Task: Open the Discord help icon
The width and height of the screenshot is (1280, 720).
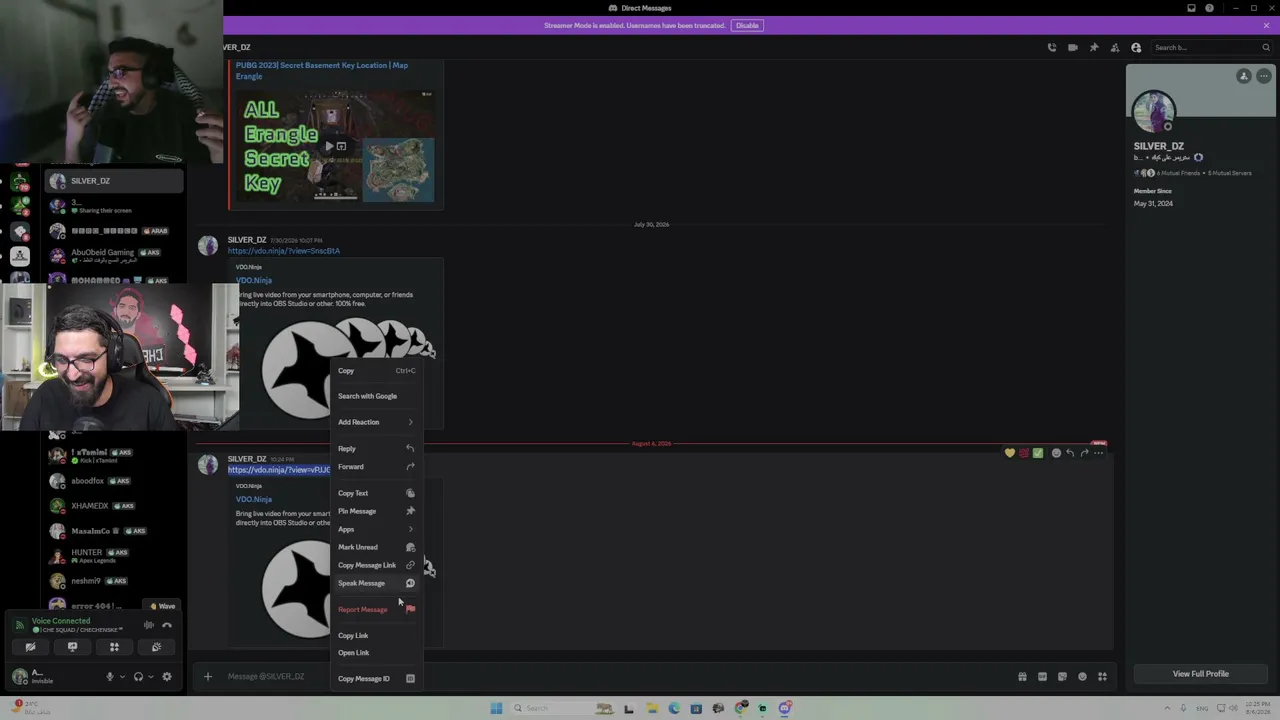Action: point(1209,8)
